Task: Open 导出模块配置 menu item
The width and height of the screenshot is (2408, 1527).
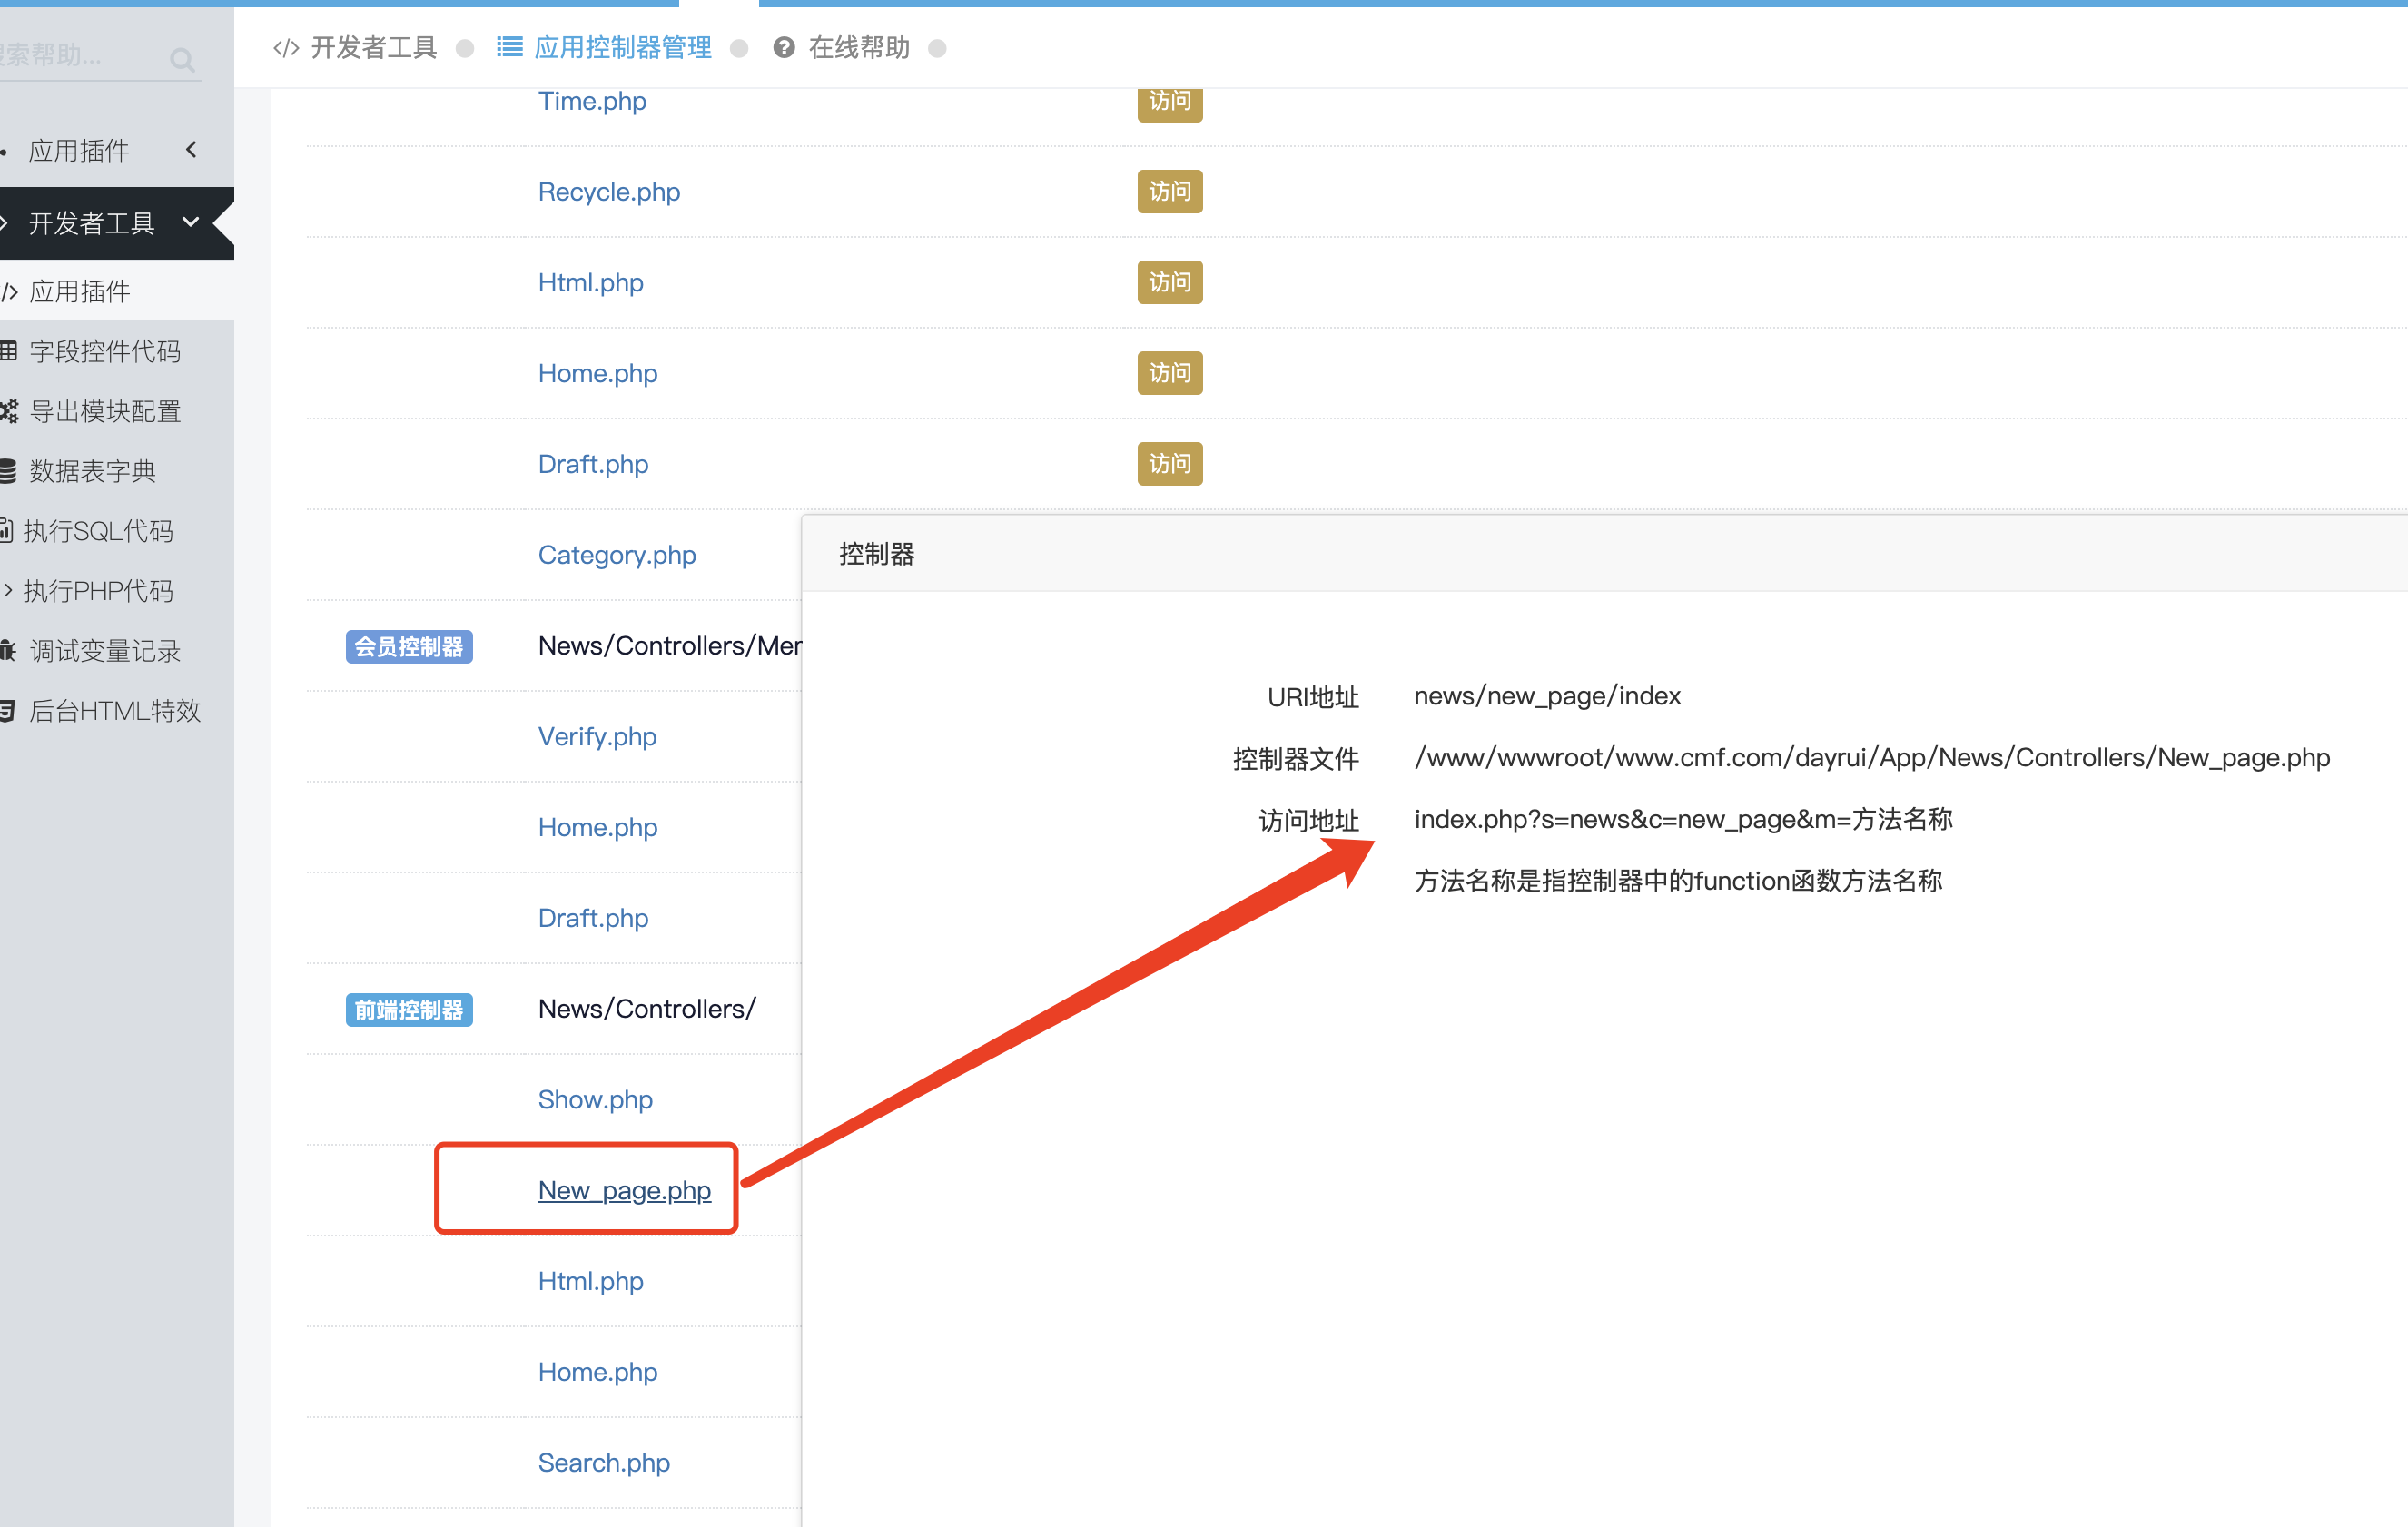Action: pyautogui.click(x=105, y=411)
